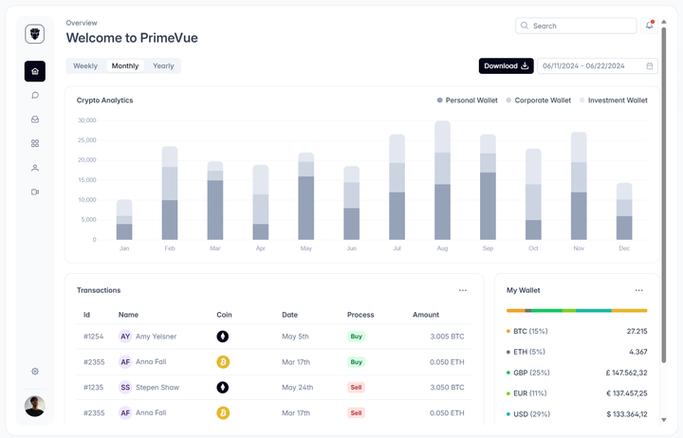Open the inbox icon in sidebar

[35, 119]
